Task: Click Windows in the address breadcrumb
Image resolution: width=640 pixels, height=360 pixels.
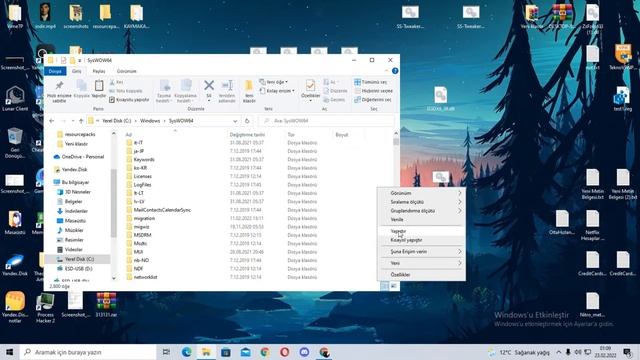Action: coord(150,121)
